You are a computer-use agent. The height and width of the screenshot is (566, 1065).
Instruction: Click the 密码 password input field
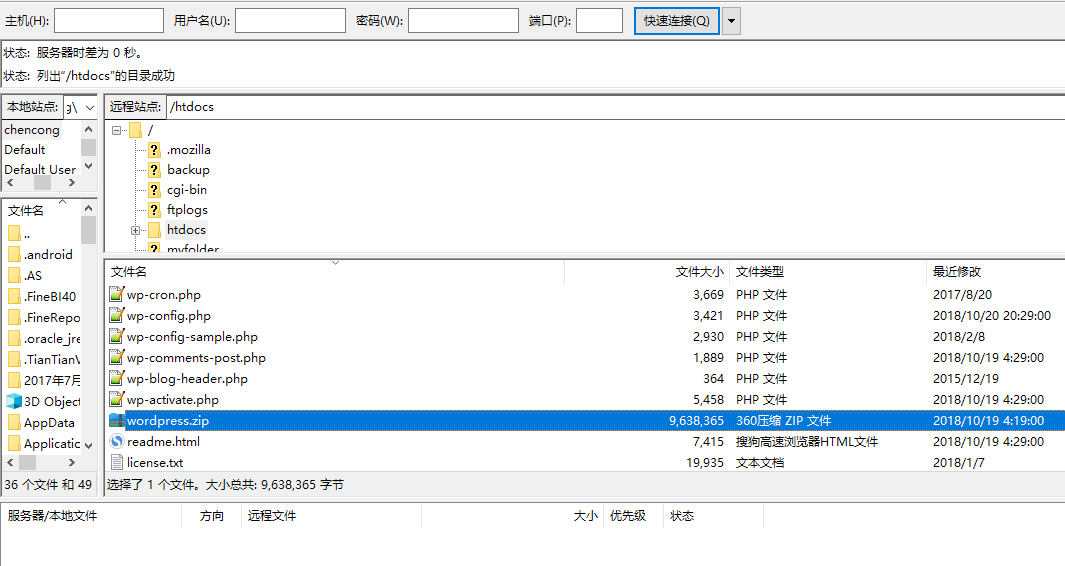coord(462,21)
